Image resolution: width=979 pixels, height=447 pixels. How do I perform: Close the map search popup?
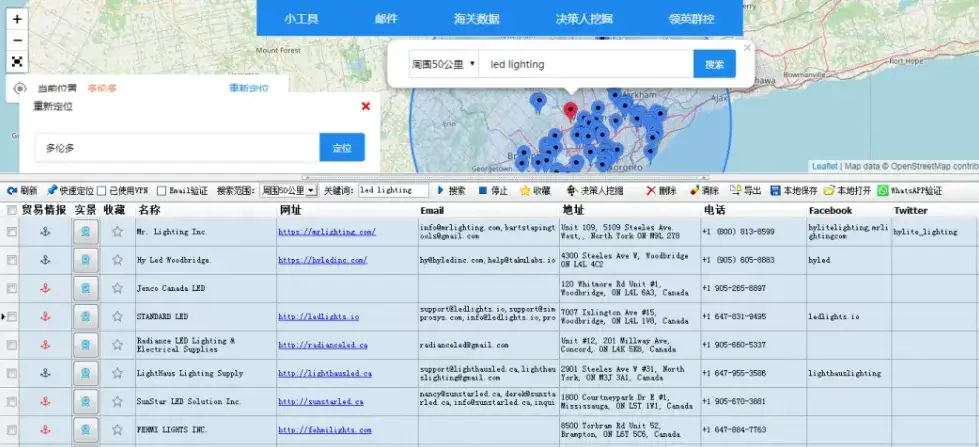tap(747, 47)
